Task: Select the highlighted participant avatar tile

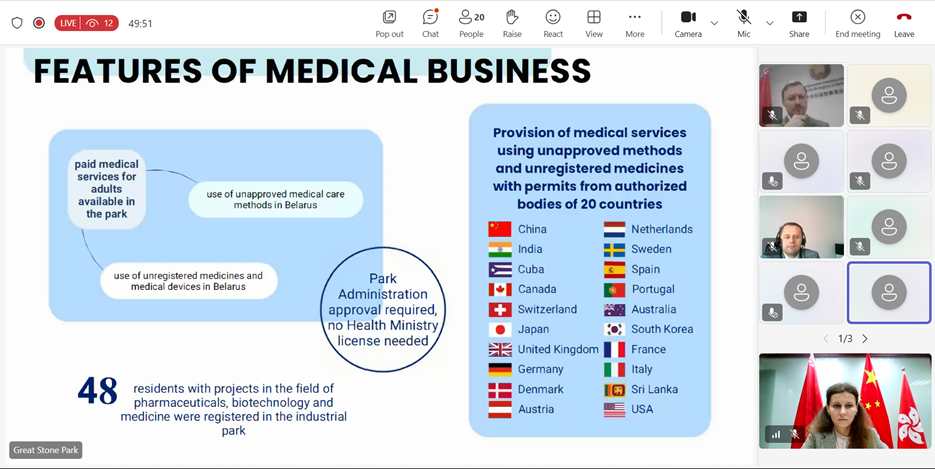Action: coord(888,292)
